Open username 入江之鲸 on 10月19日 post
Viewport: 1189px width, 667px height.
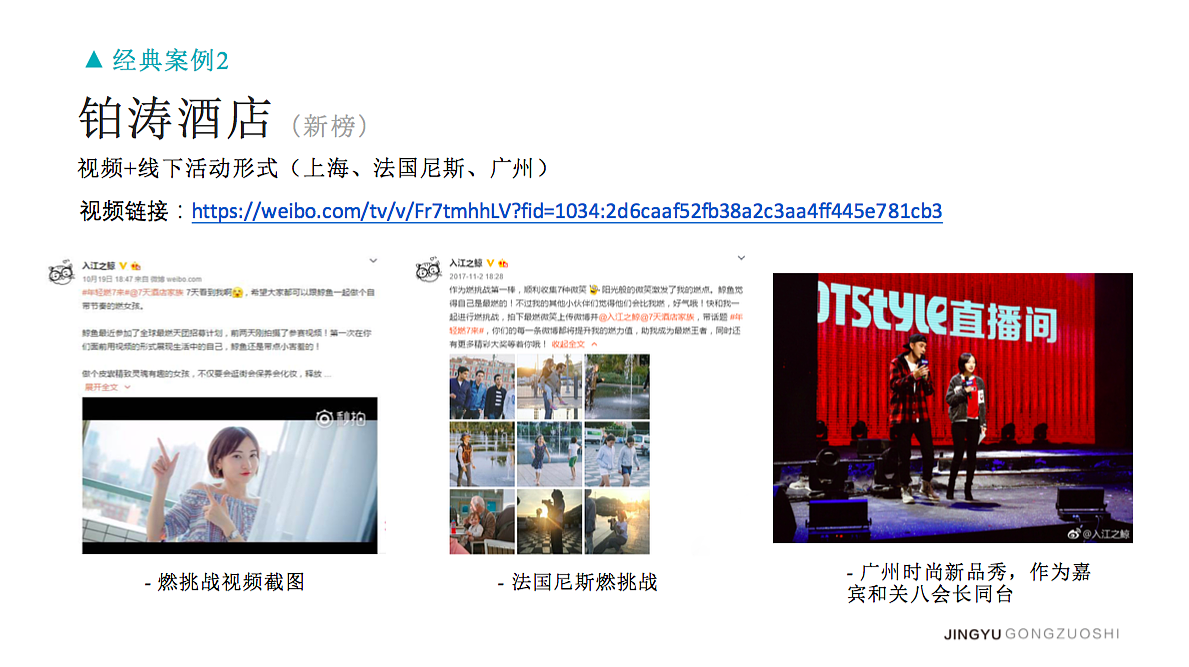pos(99,266)
